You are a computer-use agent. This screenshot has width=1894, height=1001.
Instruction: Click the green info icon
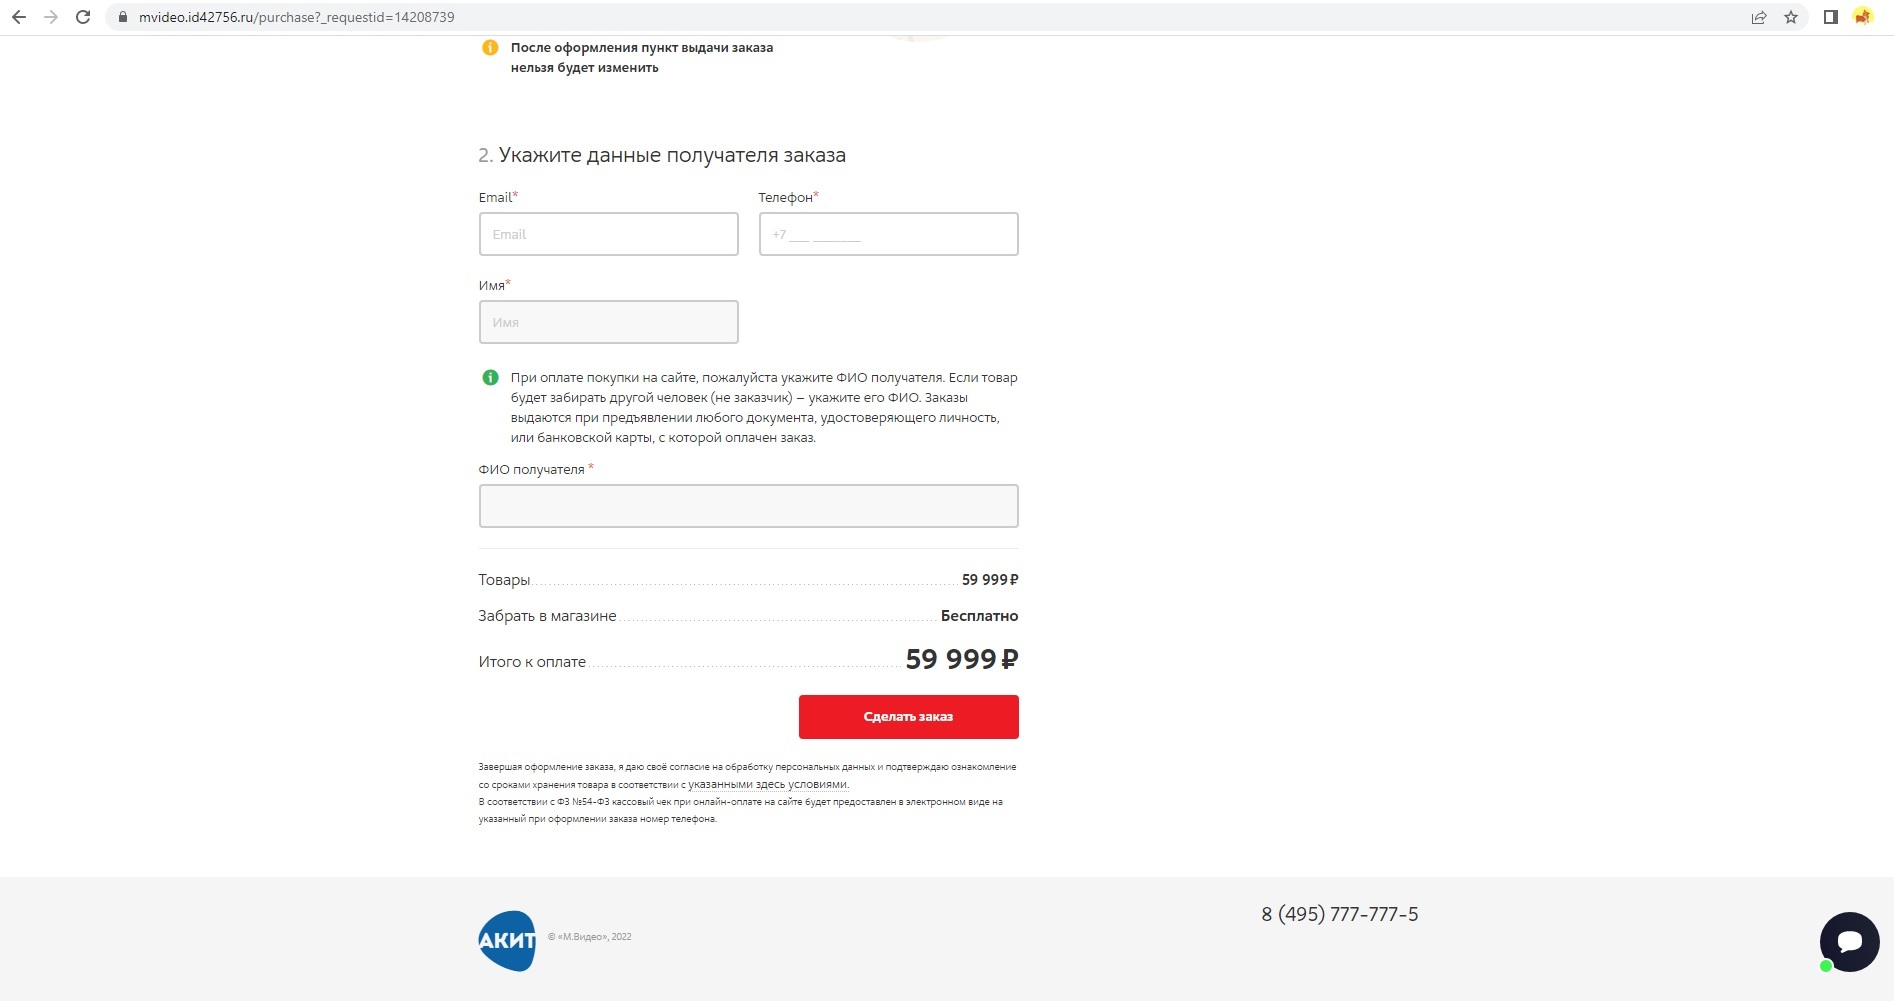490,378
